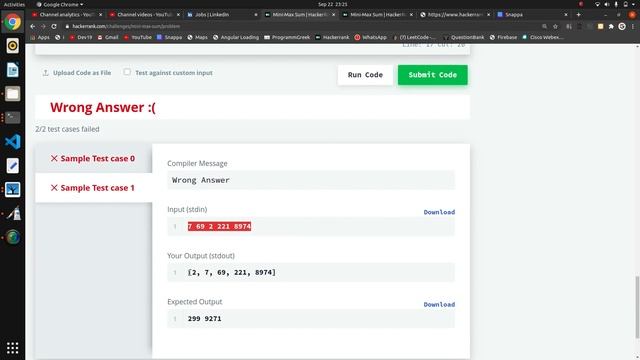
Task: Open the ProgrammGreek bookmark
Action: [x=287, y=37]
